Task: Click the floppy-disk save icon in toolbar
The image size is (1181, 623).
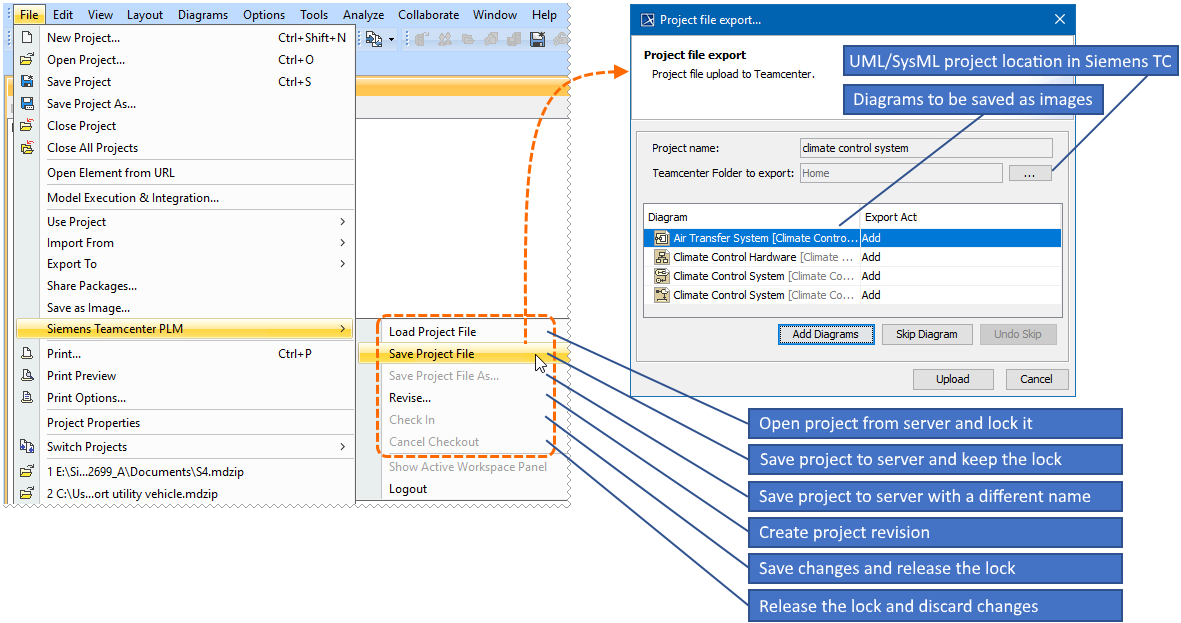Action: [x=537, y=39]
